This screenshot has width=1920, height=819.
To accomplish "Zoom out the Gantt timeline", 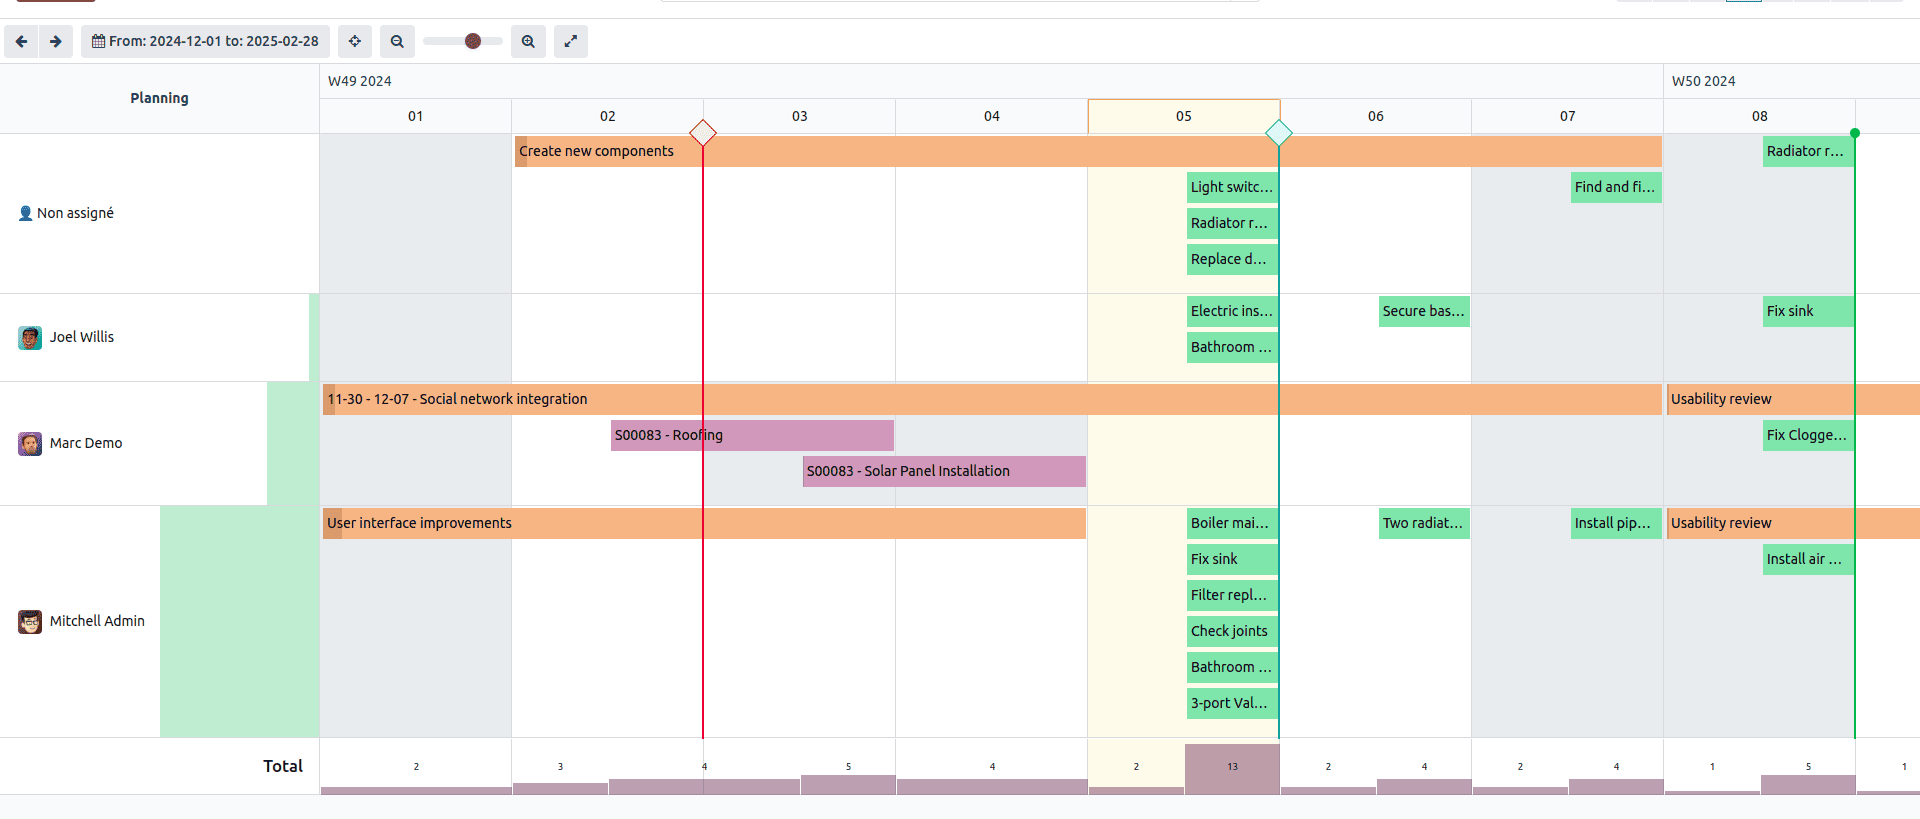I will [397, 41].
